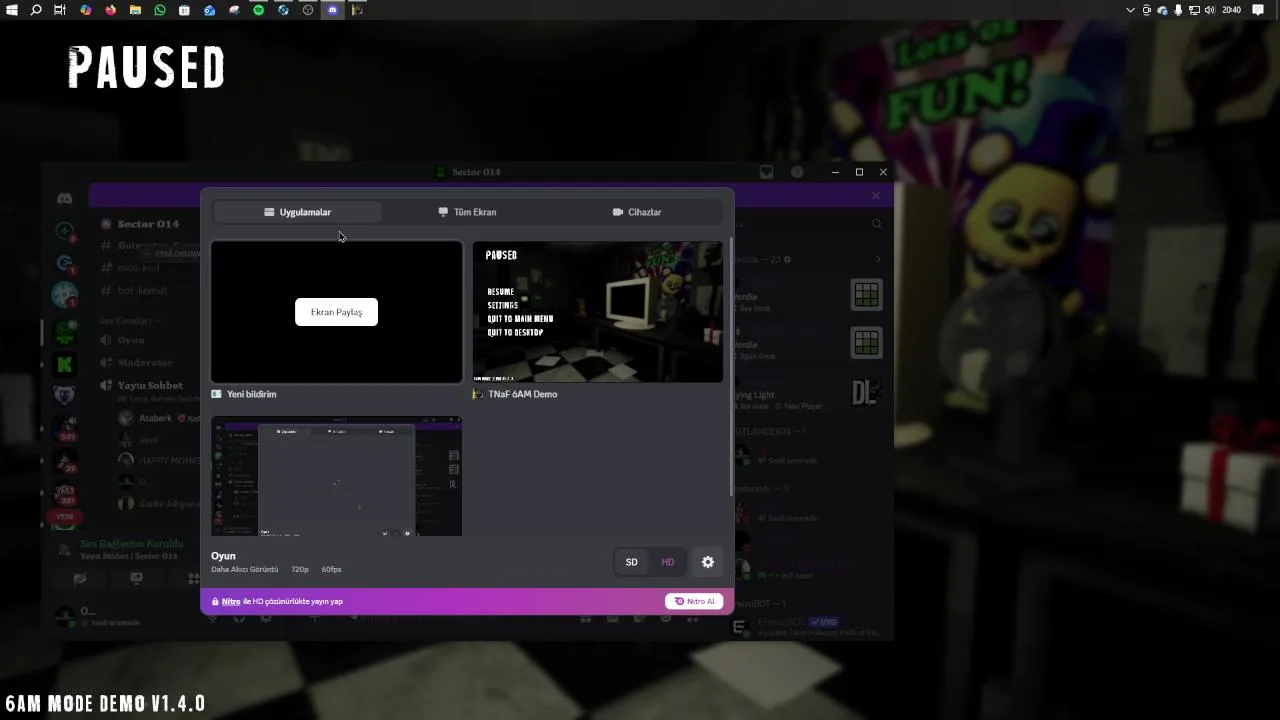Open first Wordle activity grid icon
Screen dimensions: 1280x720
click(866, 295)
